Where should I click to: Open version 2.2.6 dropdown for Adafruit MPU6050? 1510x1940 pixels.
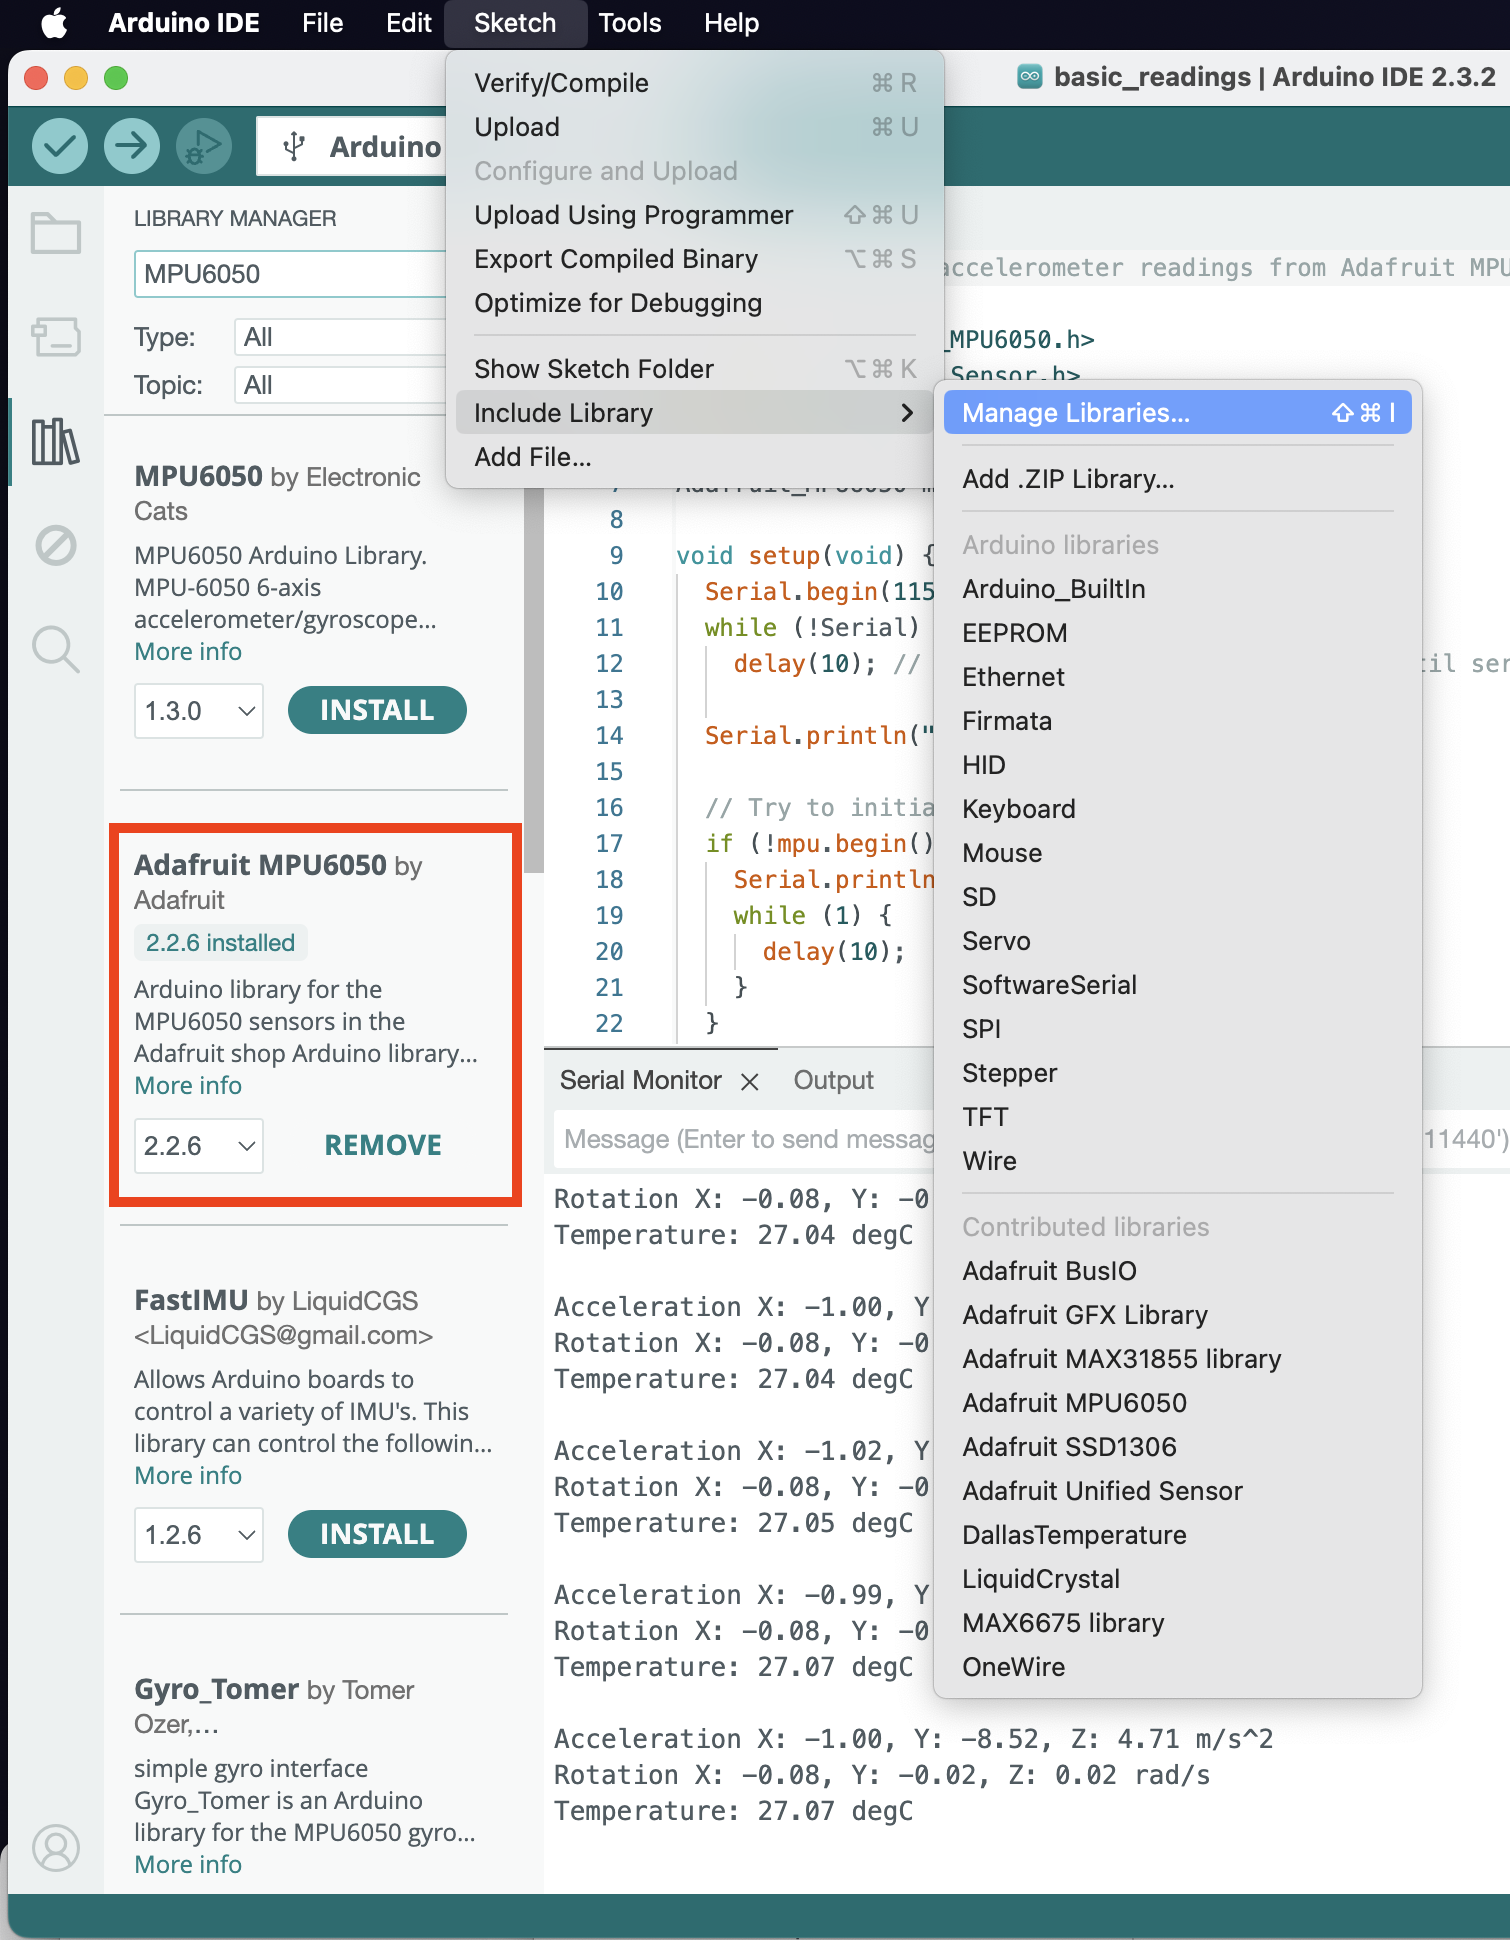[199, 1146]
